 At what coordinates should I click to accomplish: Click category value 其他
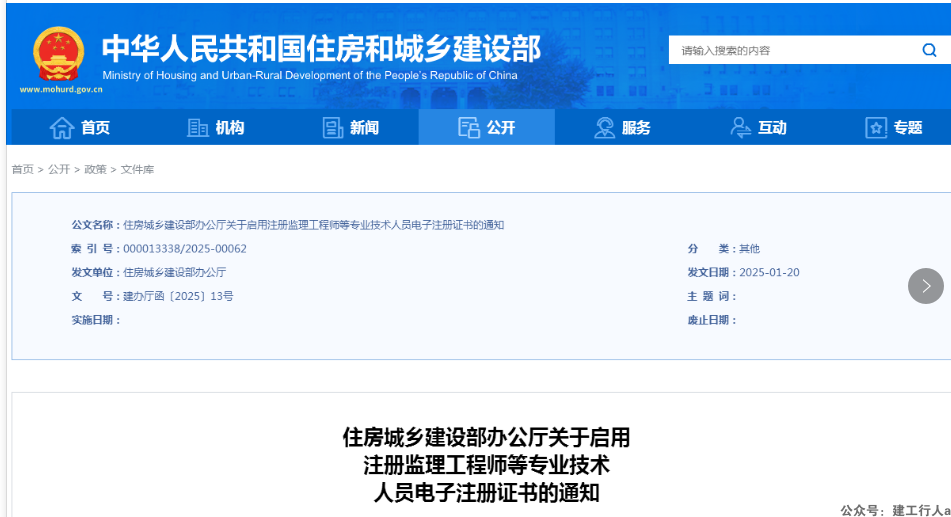749,249
